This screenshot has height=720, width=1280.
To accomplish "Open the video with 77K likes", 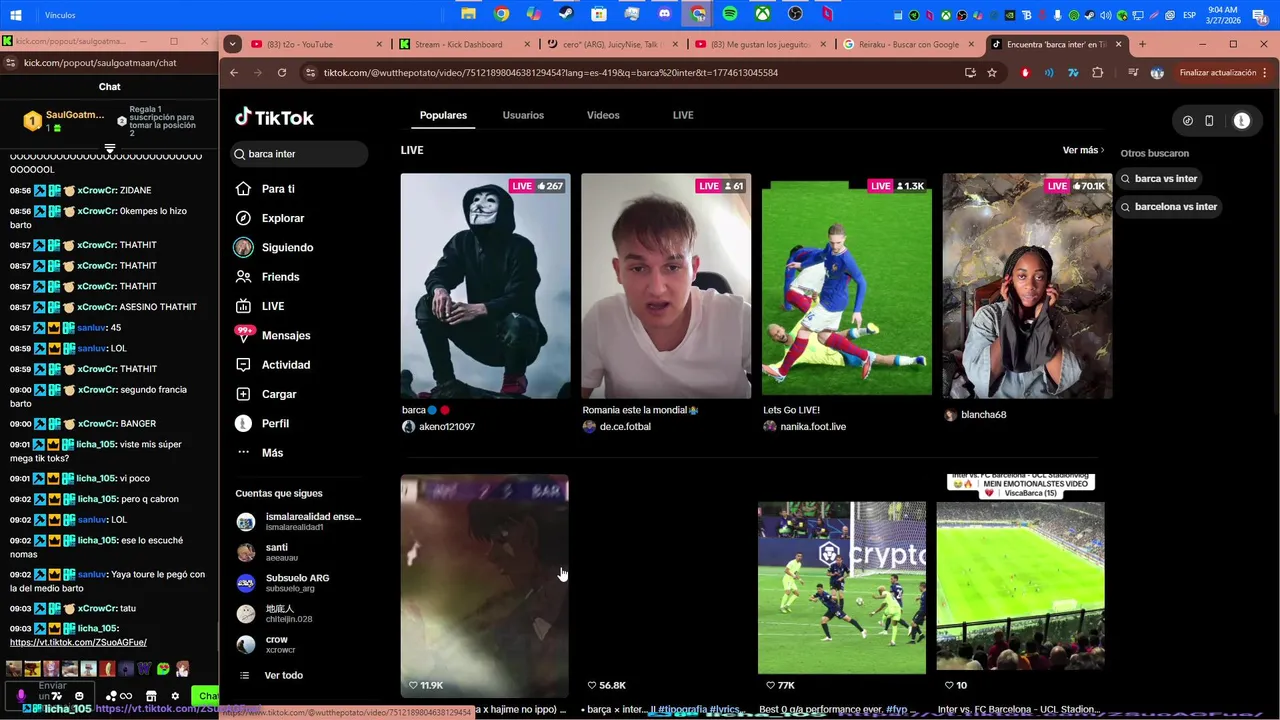I will coord(842,588).
